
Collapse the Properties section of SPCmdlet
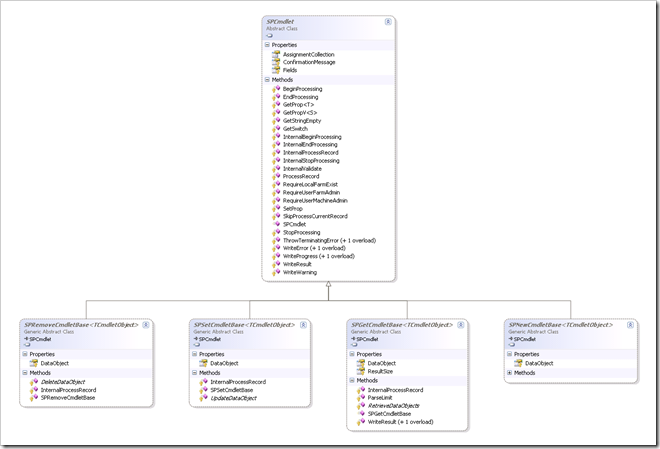(x=267, y=45)
